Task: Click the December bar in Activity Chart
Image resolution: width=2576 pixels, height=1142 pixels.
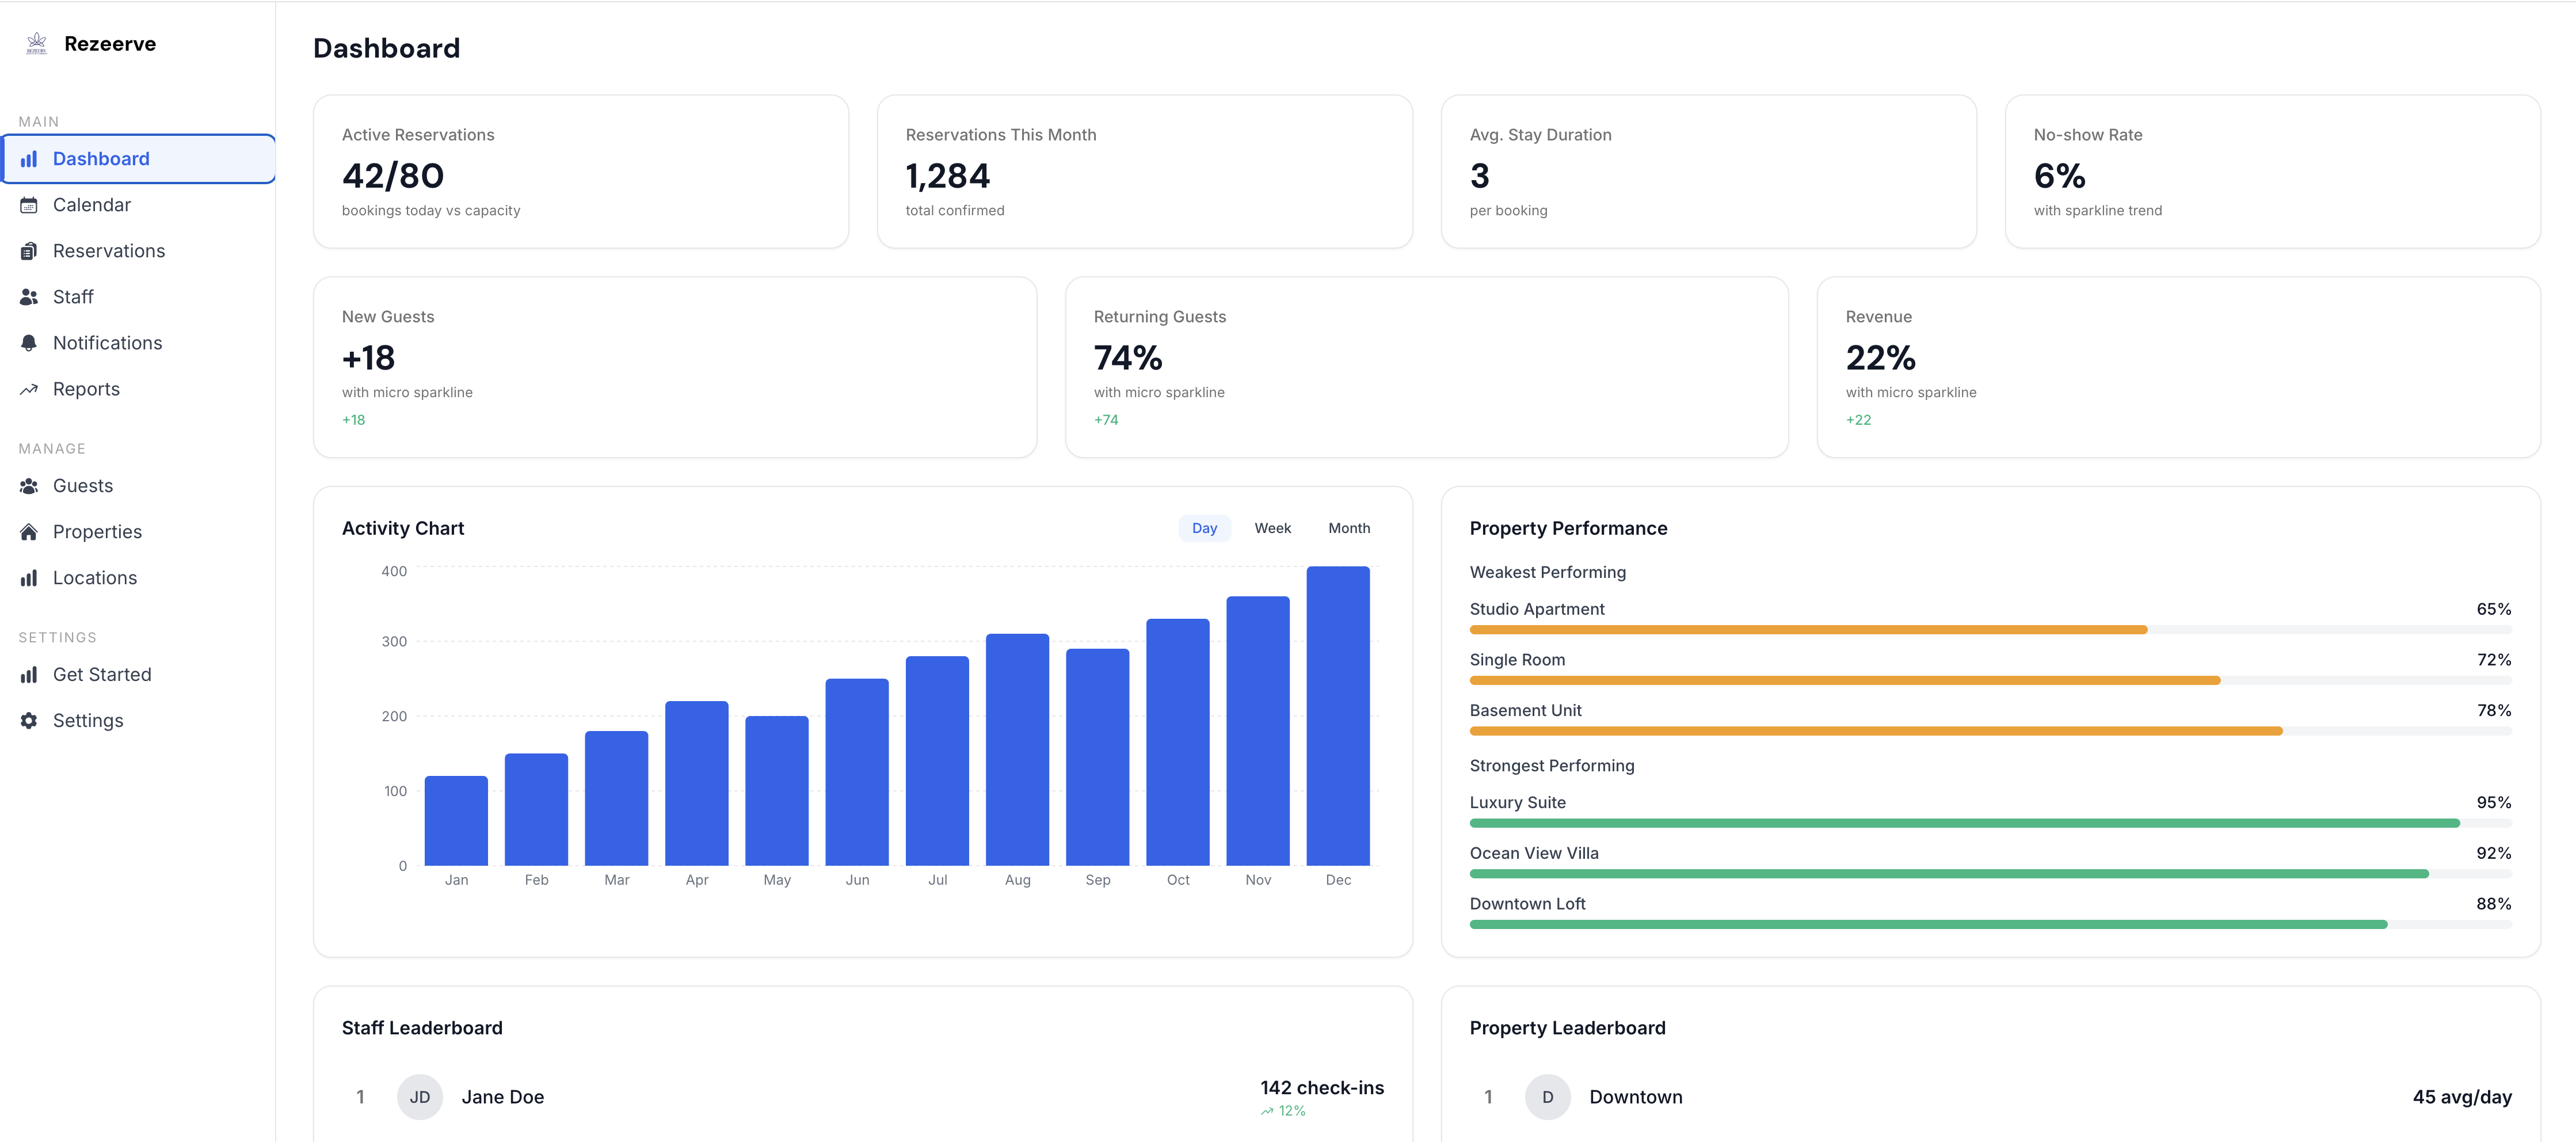Action: click(x=1337, y=716)
